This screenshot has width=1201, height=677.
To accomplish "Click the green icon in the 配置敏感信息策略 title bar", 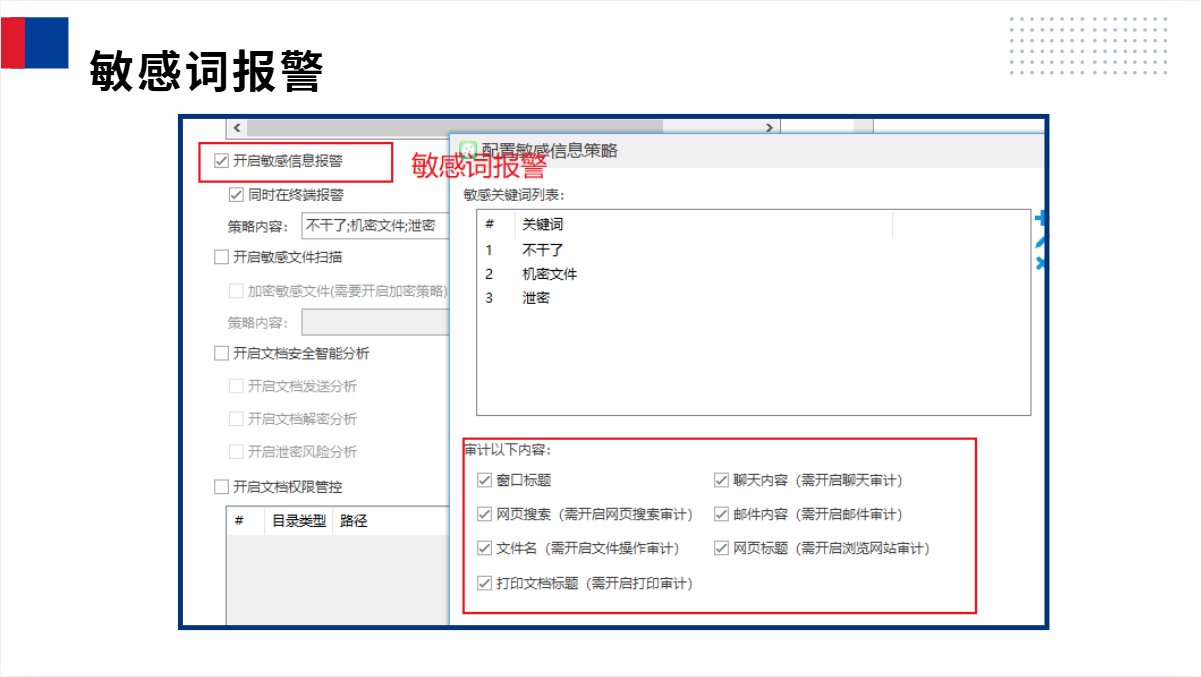I will click(467, 150).
